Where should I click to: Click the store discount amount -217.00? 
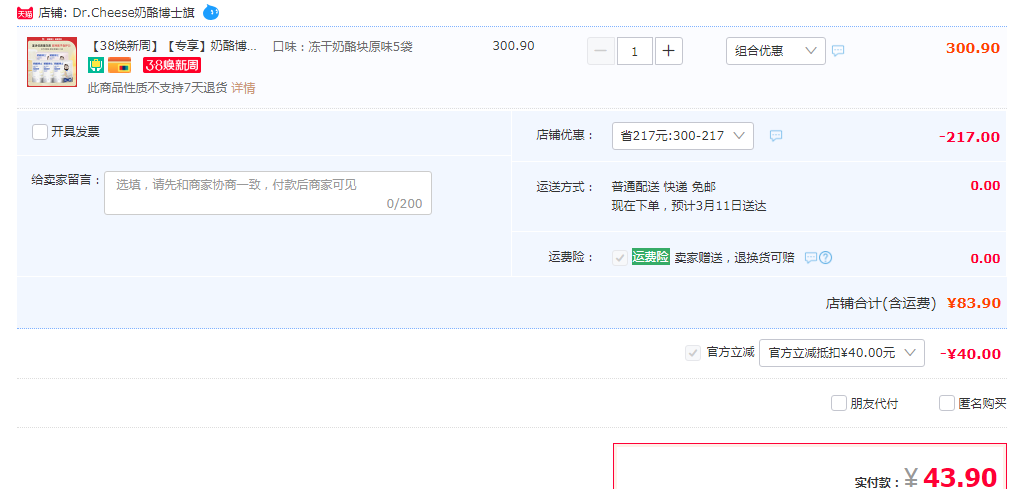coord(969,137)
